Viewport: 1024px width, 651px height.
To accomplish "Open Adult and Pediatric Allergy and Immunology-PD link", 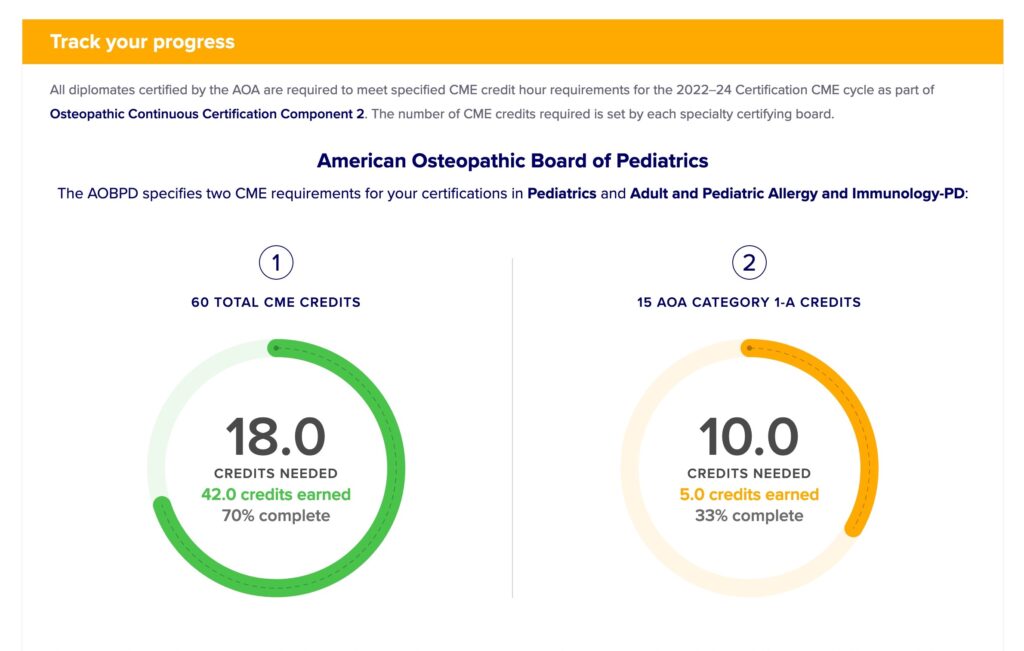I will click(x=797, y=193).
